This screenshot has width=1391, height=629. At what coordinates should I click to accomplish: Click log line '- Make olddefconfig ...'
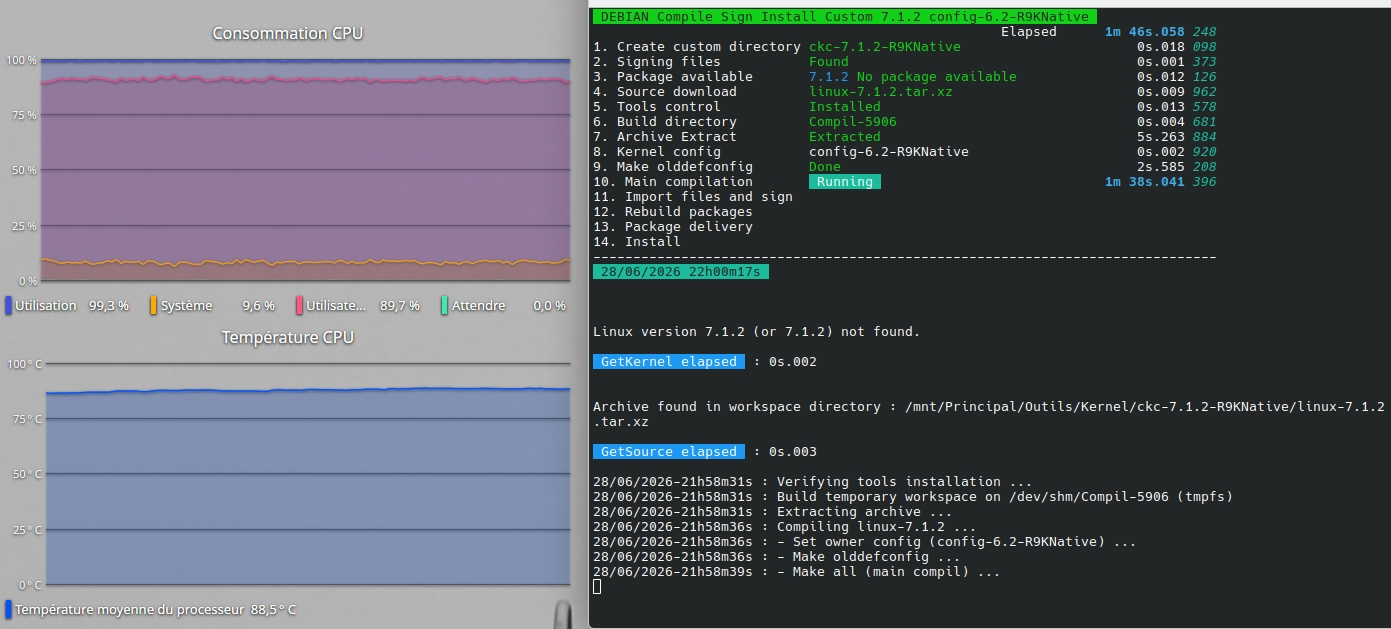pyautogui.click(x=777, y=557)
